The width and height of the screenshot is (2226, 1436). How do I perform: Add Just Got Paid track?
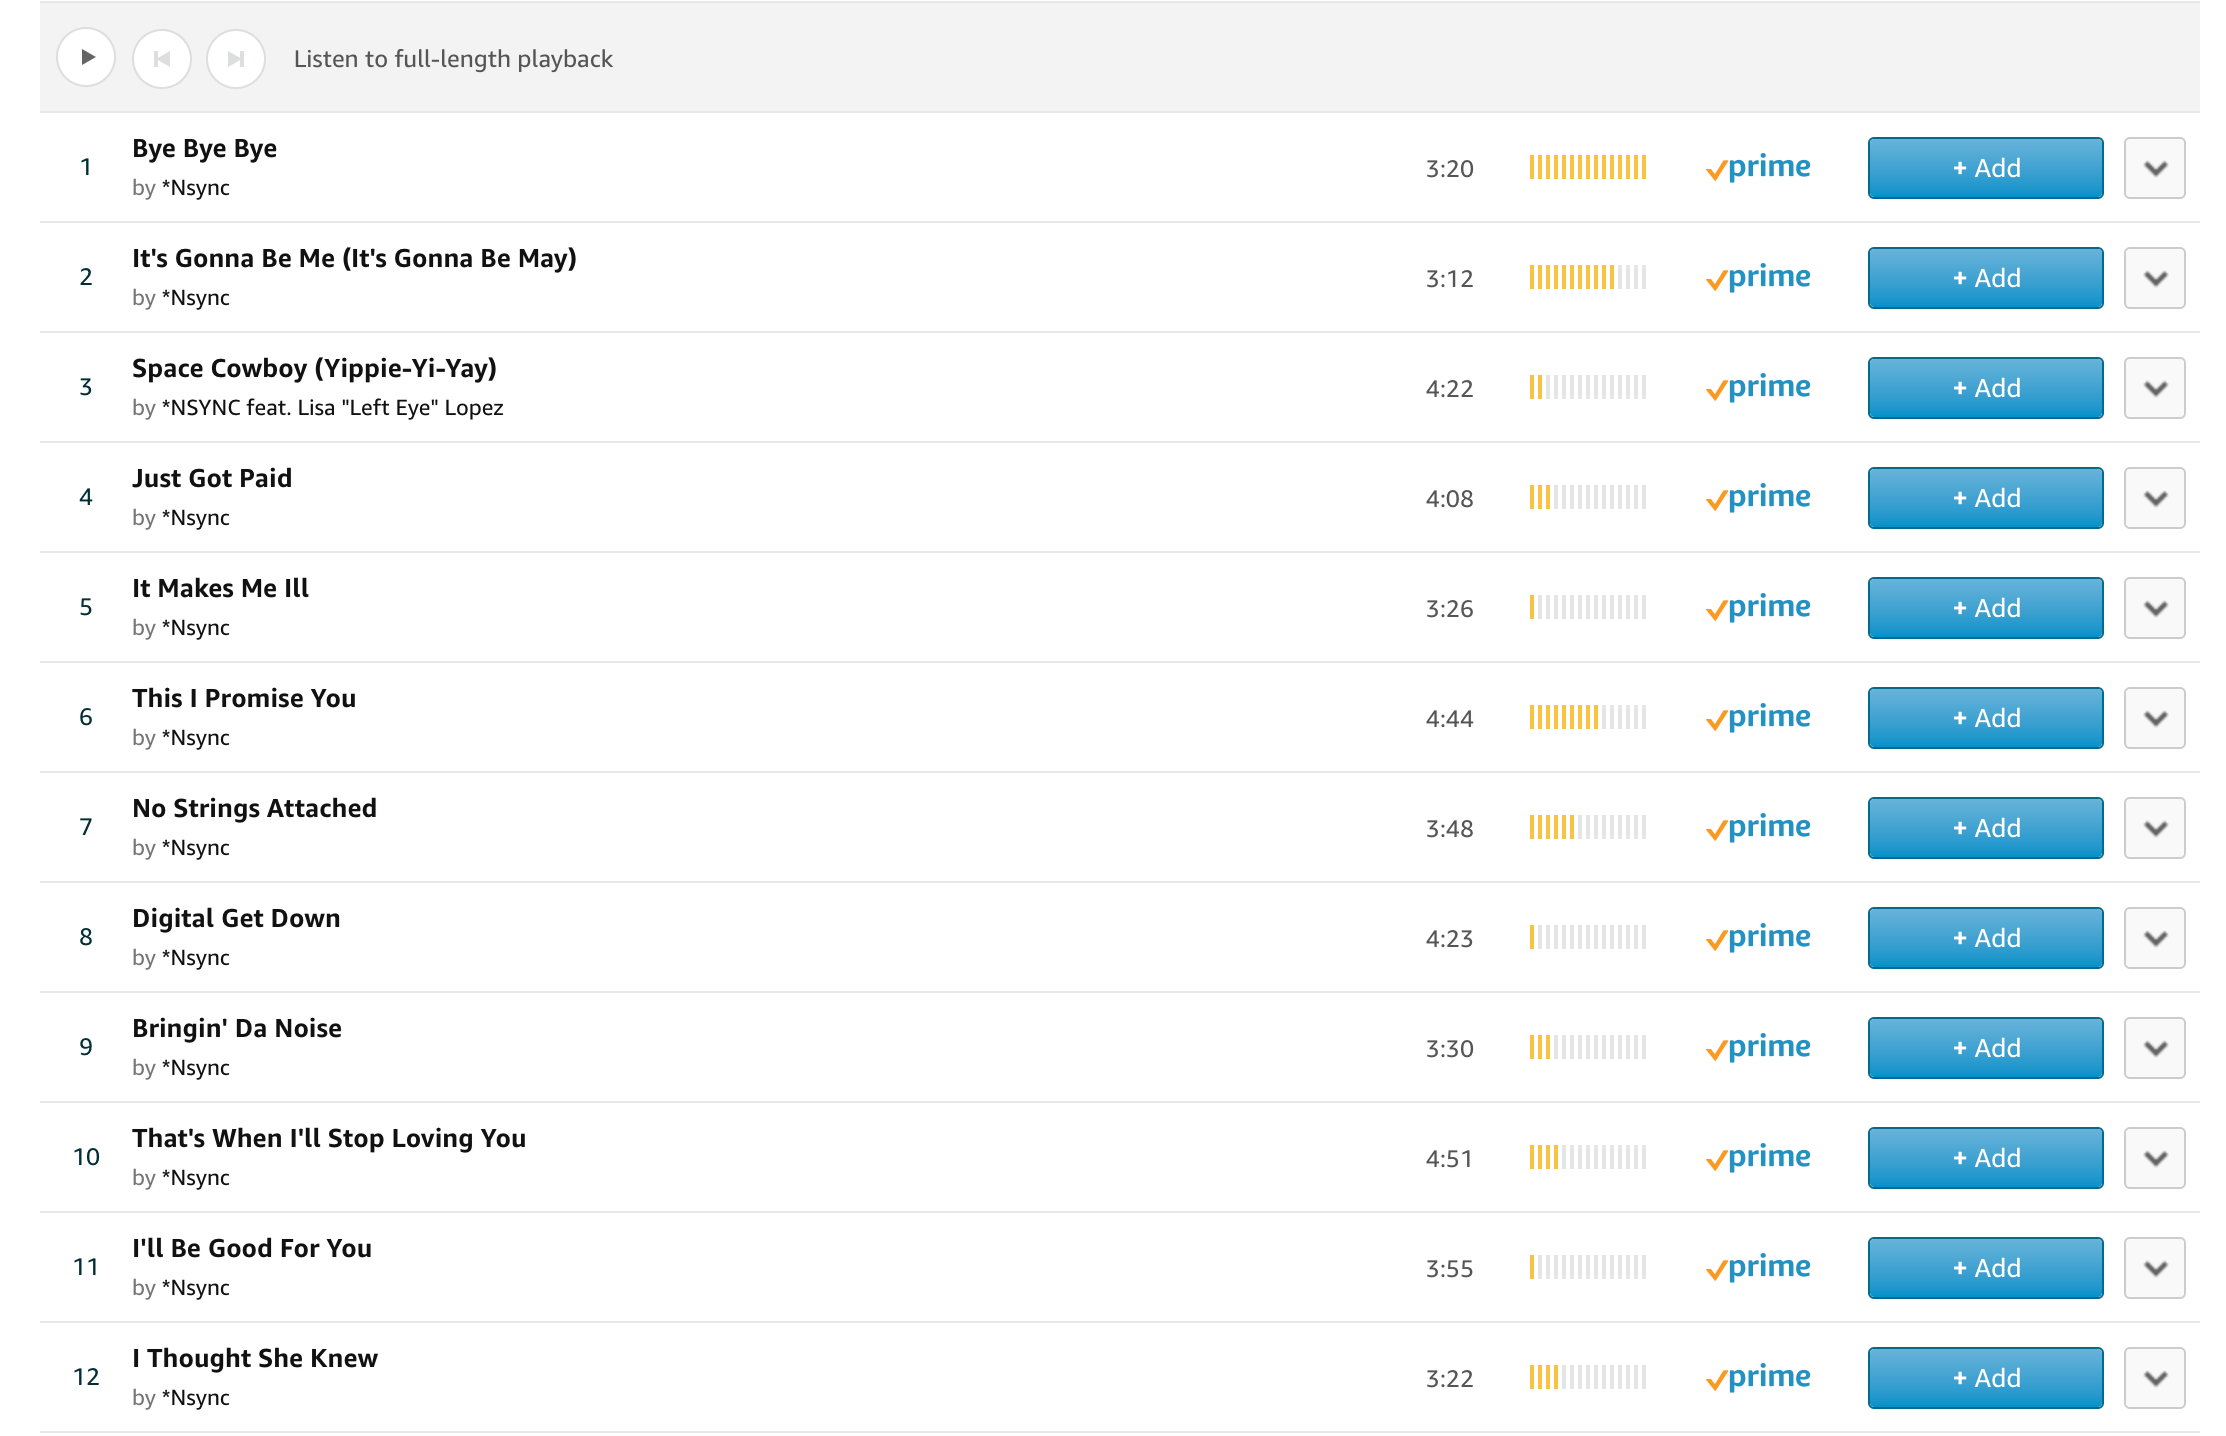pos(1985,498)
